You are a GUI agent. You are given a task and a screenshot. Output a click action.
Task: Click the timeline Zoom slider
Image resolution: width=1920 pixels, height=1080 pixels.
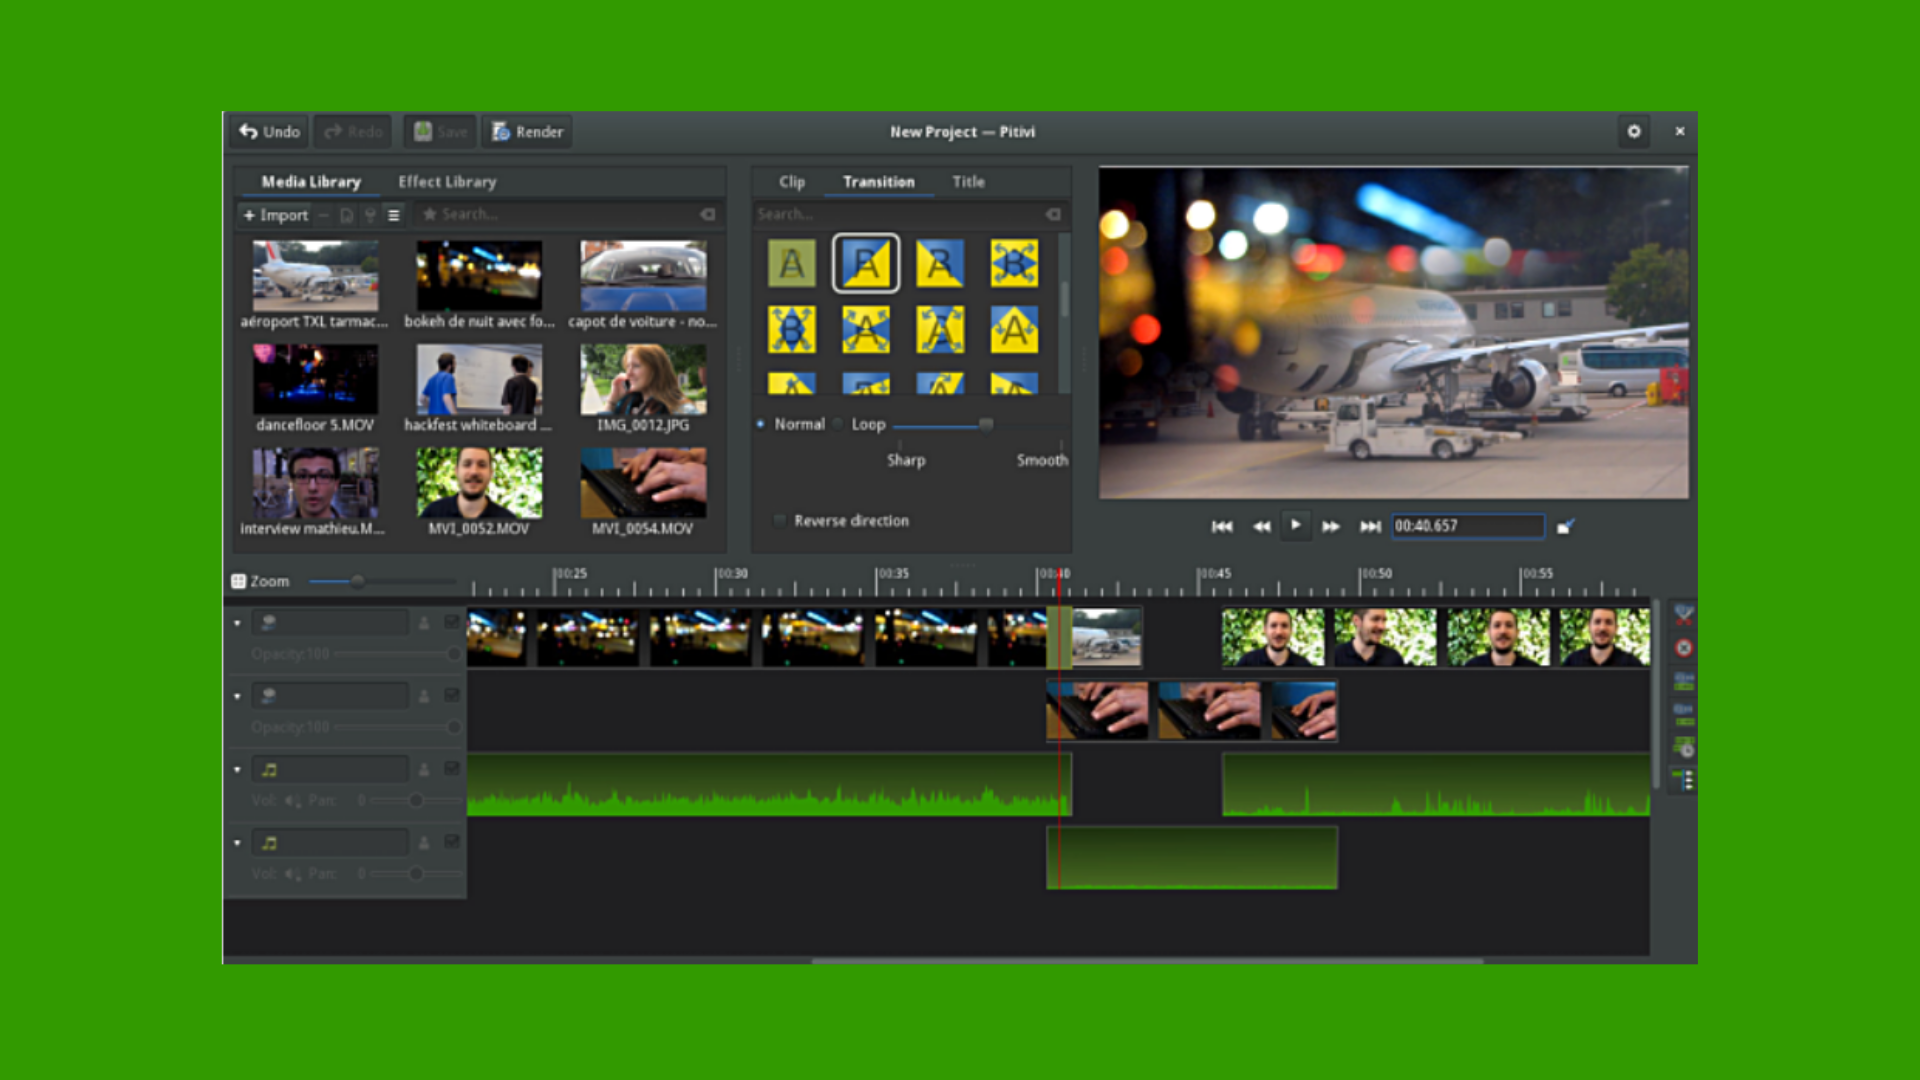[384, 581]
